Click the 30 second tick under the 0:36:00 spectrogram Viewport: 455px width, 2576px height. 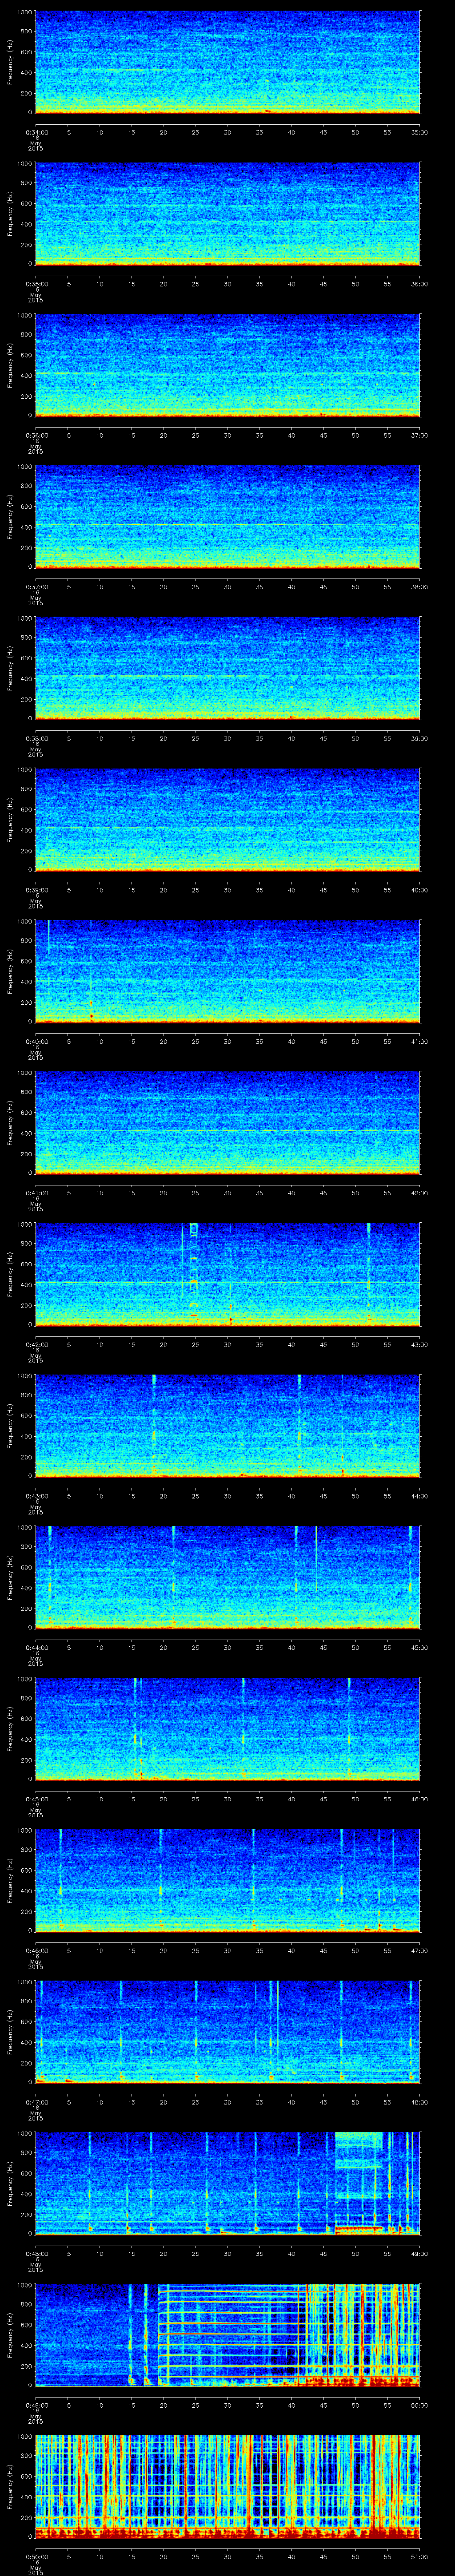pos(227,435)
